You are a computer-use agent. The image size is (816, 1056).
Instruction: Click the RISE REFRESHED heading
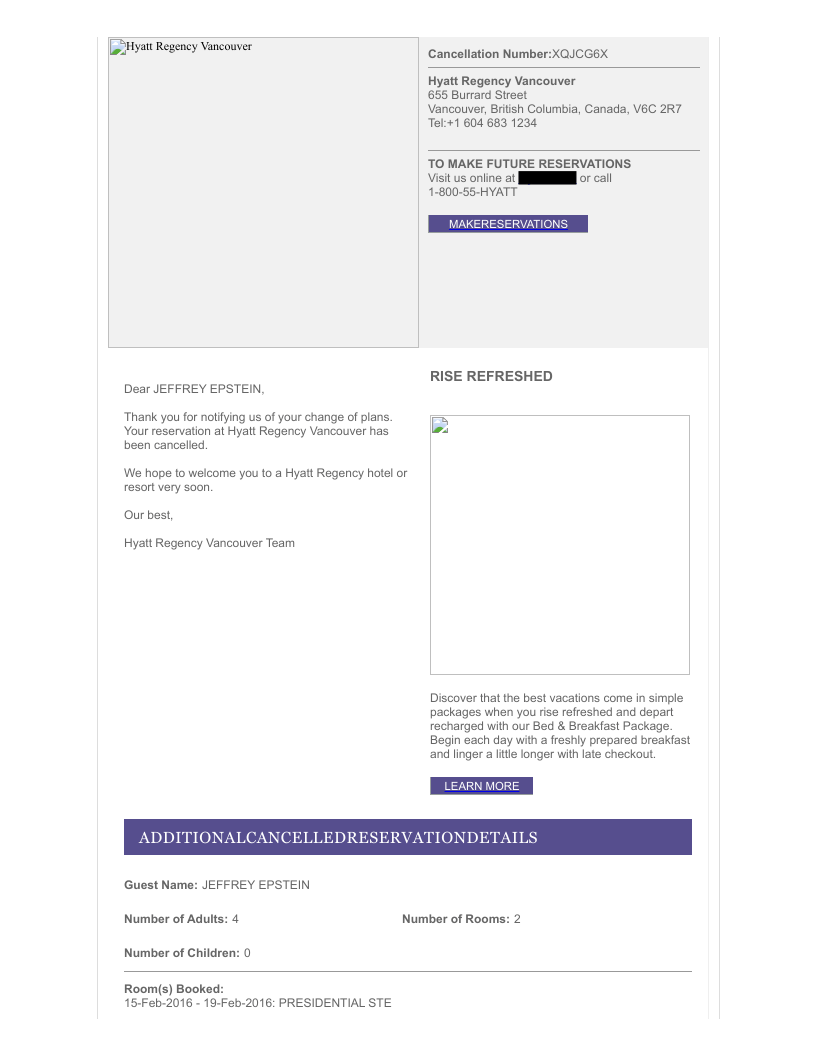(491, 376)
